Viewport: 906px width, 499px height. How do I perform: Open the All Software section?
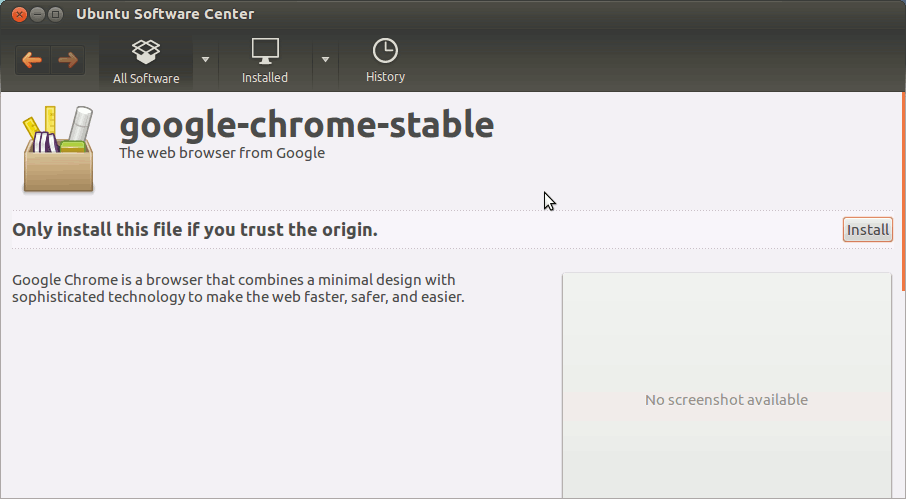pos(146,62)
